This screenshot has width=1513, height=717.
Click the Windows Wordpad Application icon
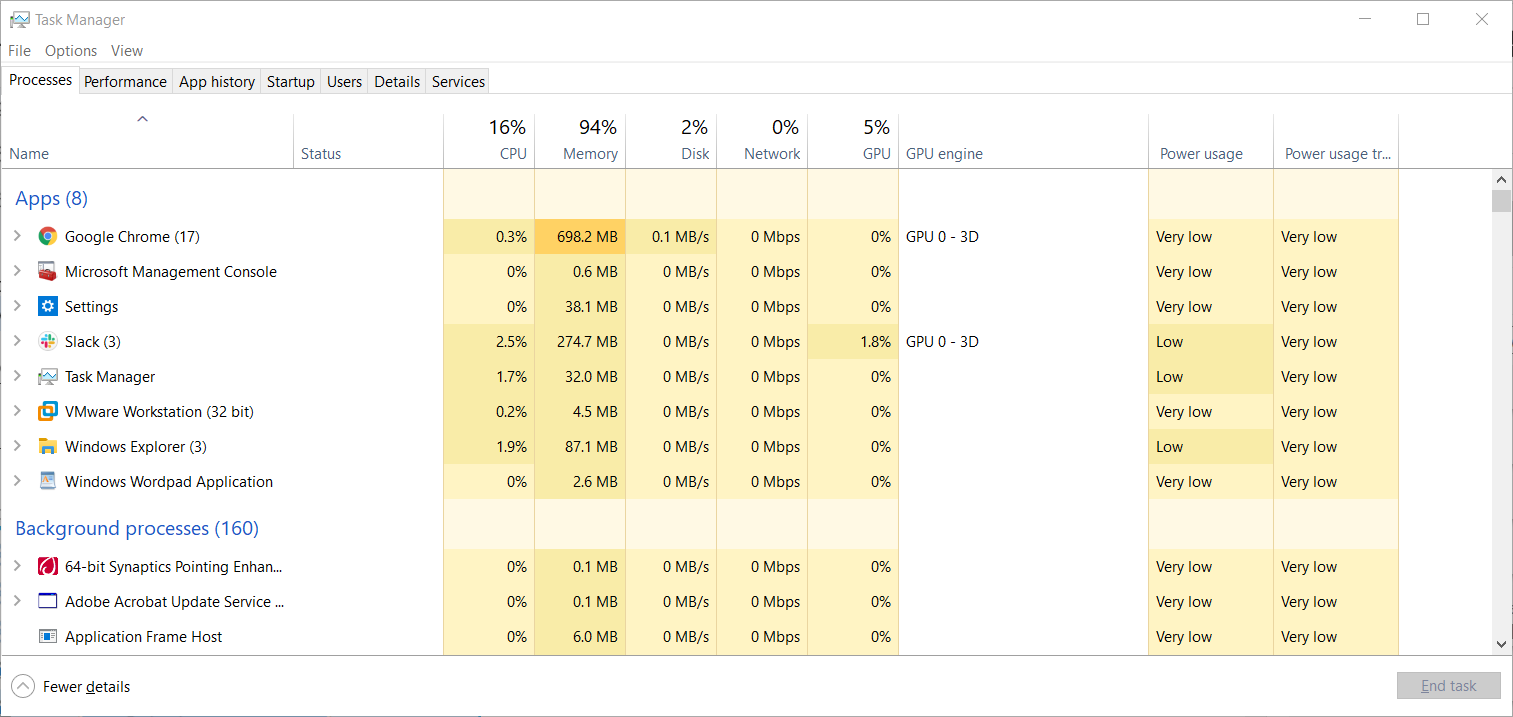click(47, 482)
